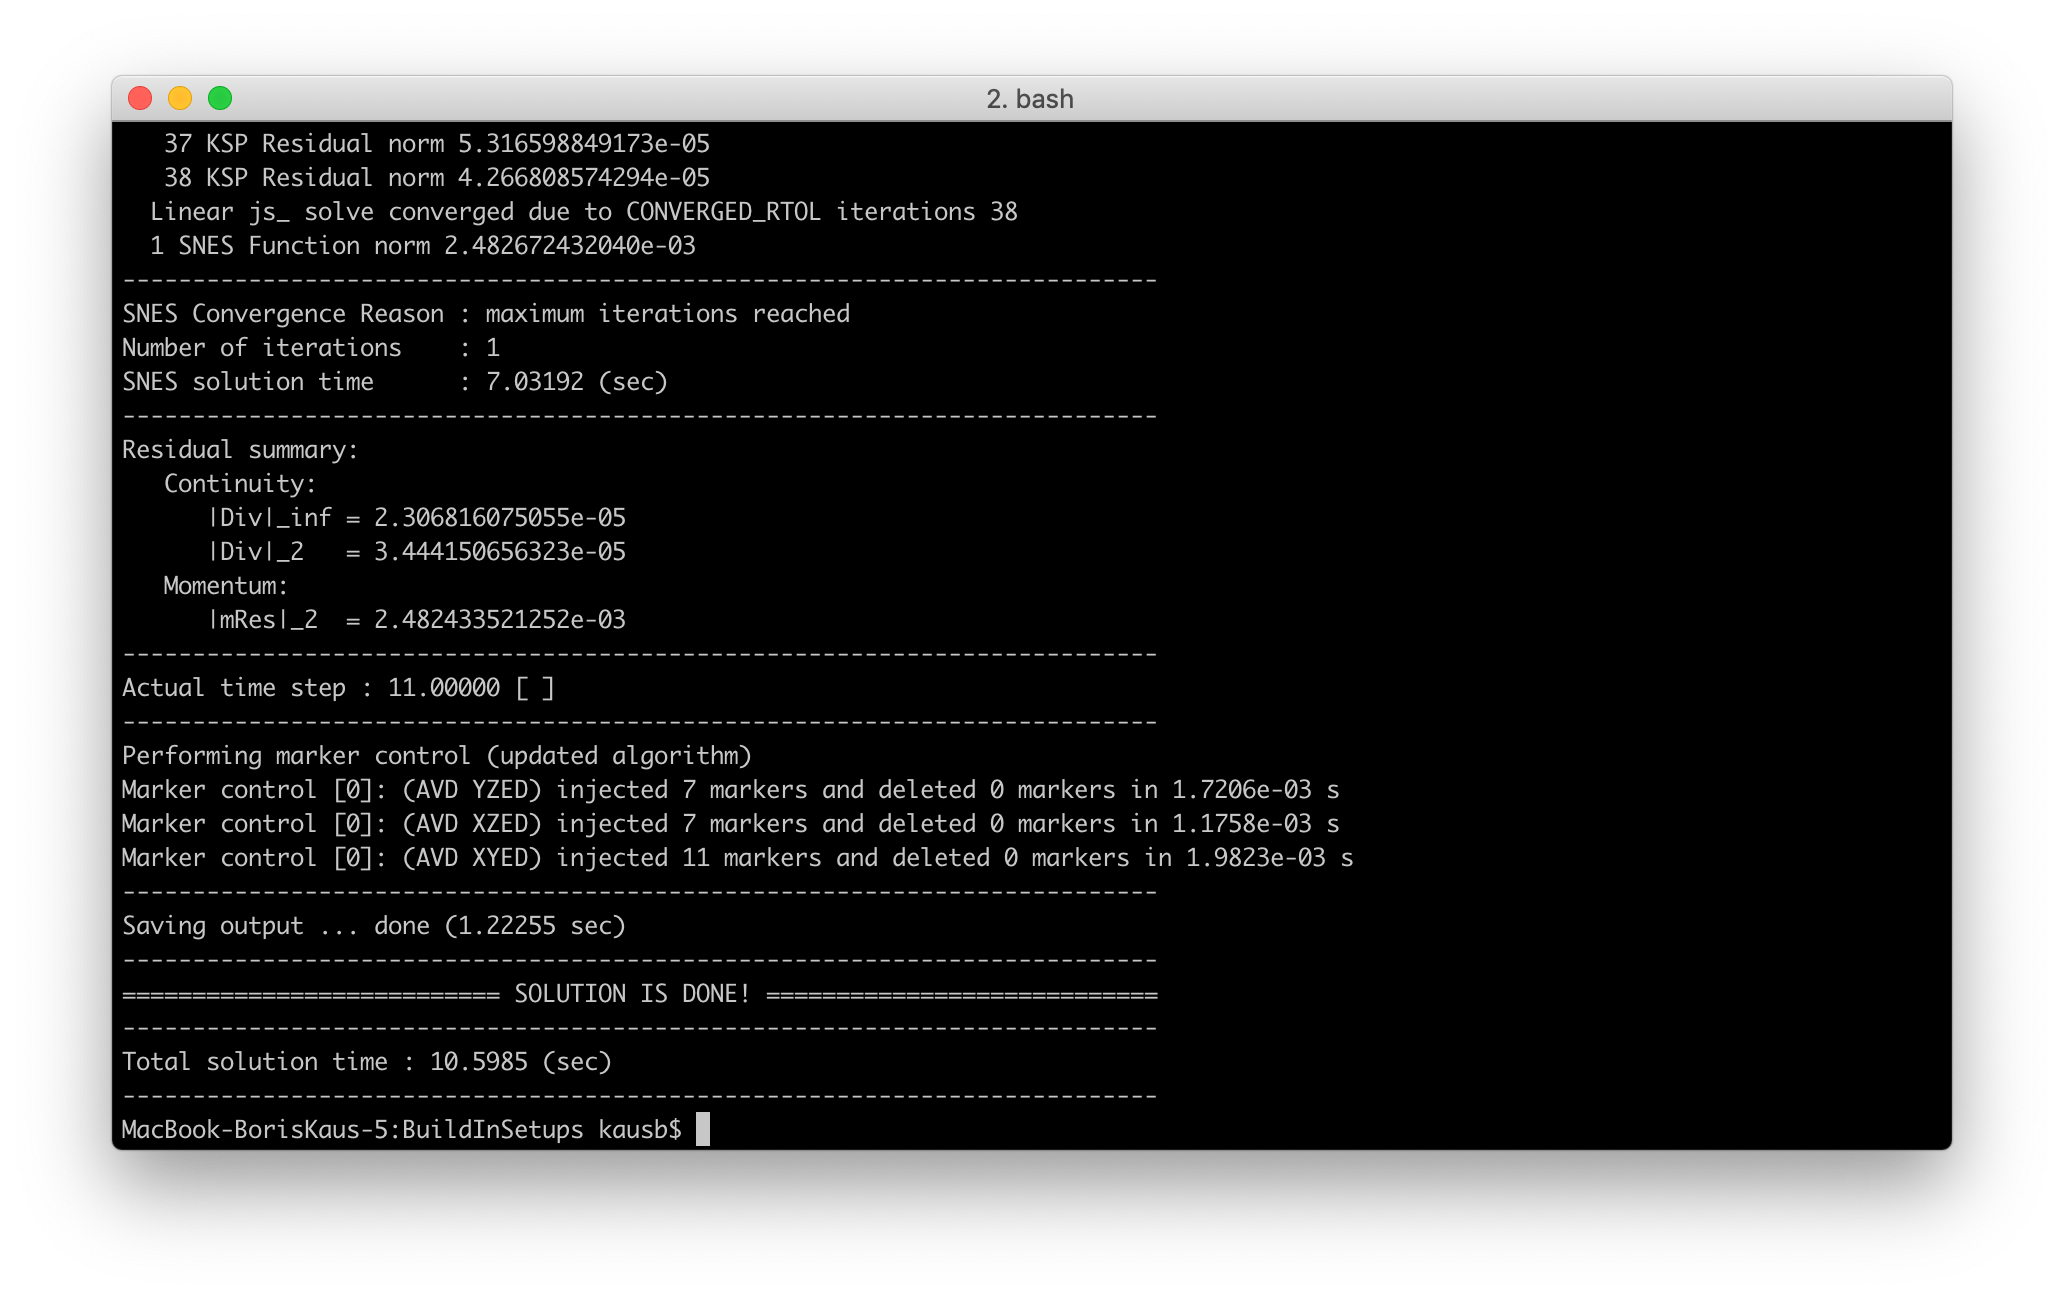Maximize the terminal using green button
The width and height of the screenshot is (2064, 1298).
[x=220, y=98]
